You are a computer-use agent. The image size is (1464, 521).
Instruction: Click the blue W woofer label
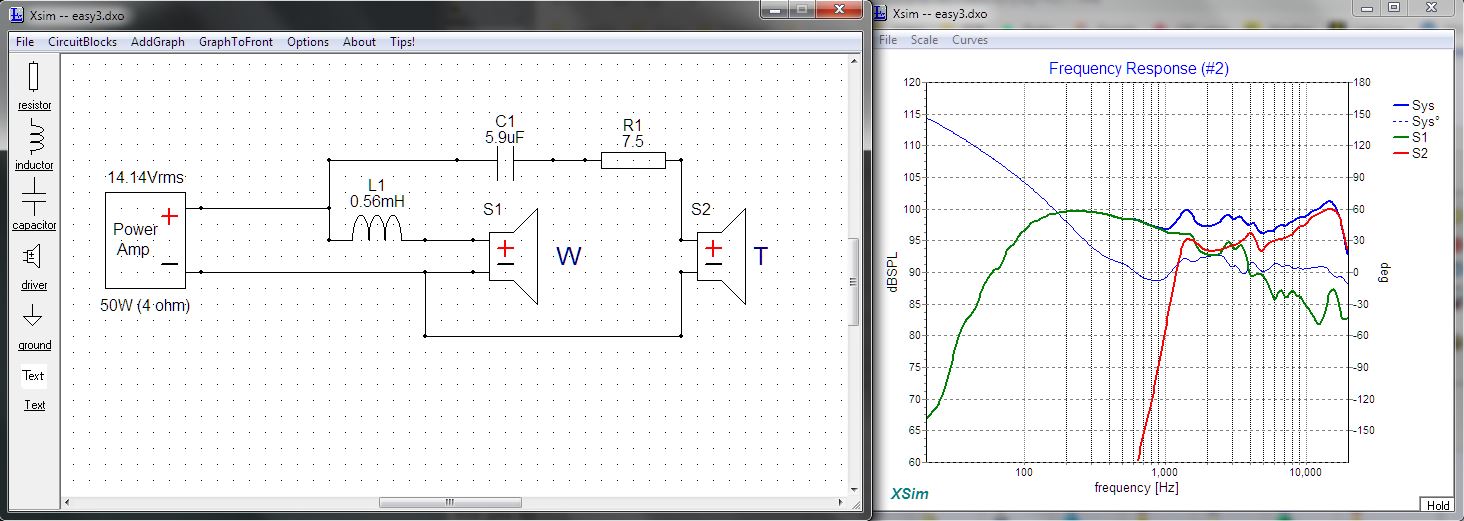(569, 257)
